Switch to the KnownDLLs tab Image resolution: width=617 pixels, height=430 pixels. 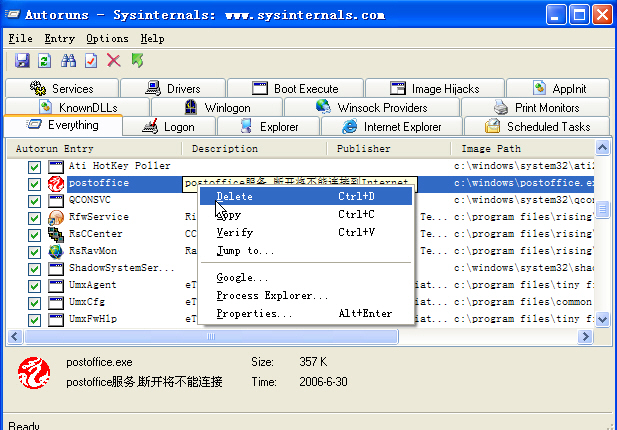point(78,107)
